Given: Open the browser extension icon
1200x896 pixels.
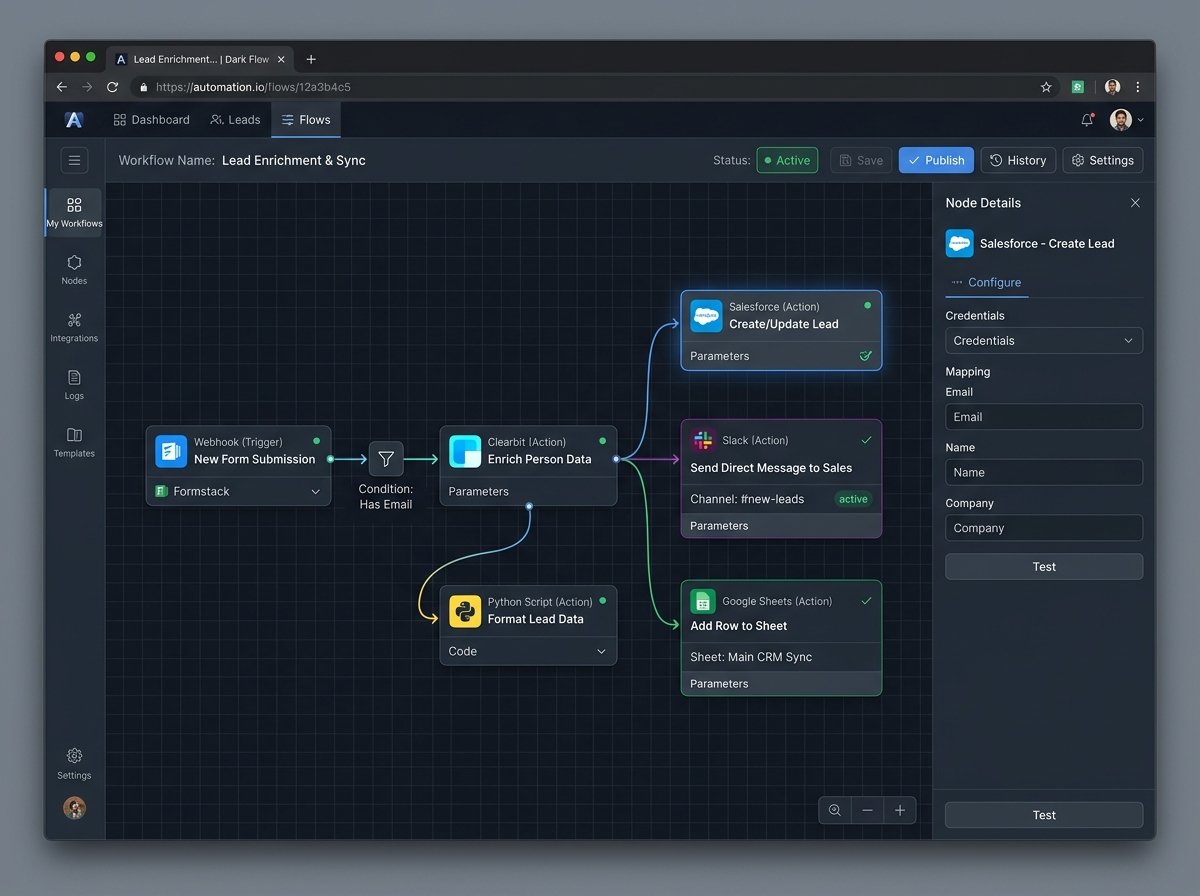Looking at the screenshot, I should tap(1078, 87).
